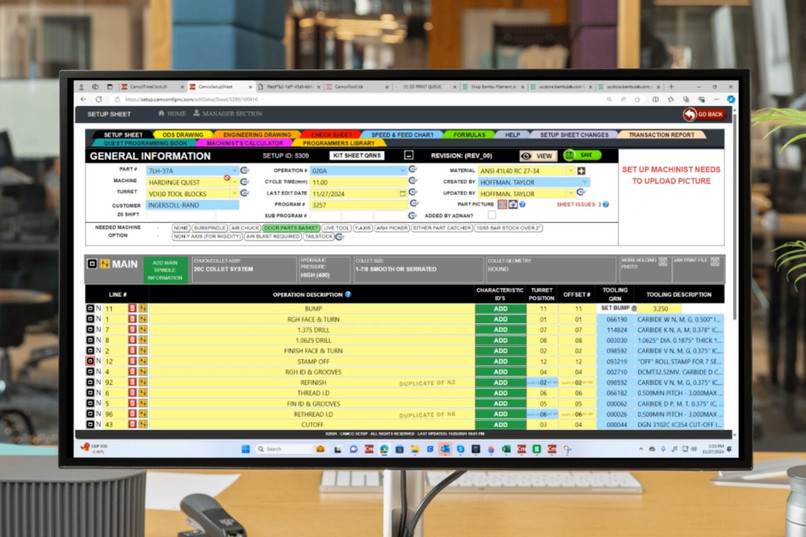Open the Check Sheet tab
Image resolution: width=806 pixels, height=537 pixels.
(x=332, y=135)
